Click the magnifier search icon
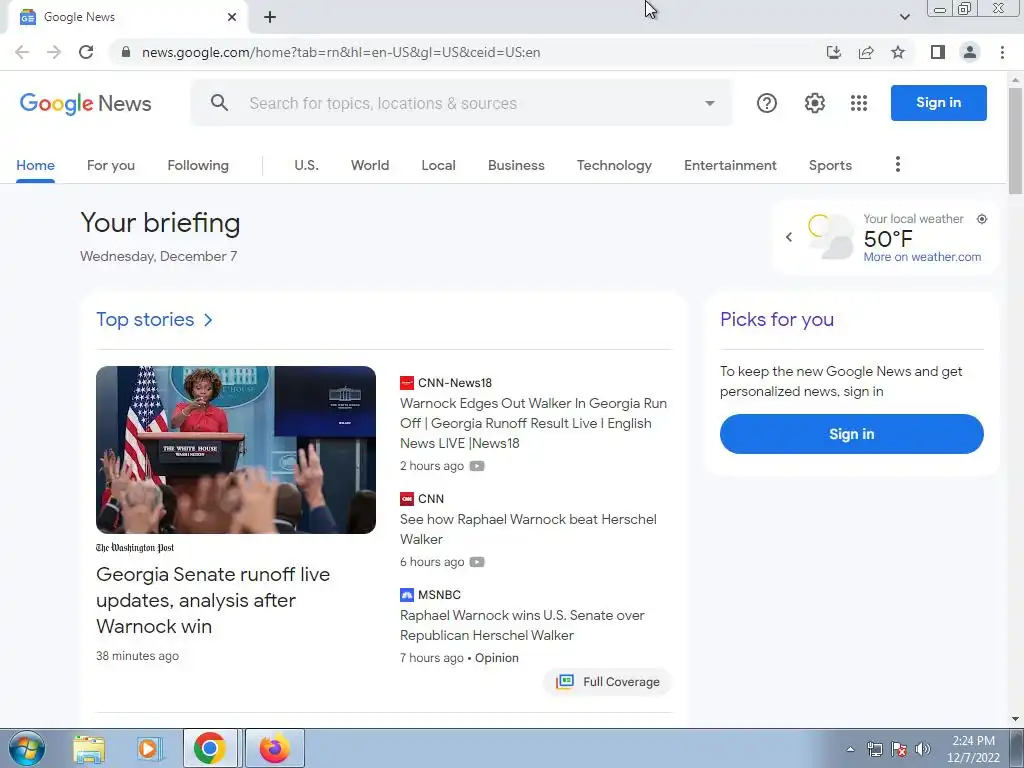This screenshot has width=1024, height=768. point(219,103)
